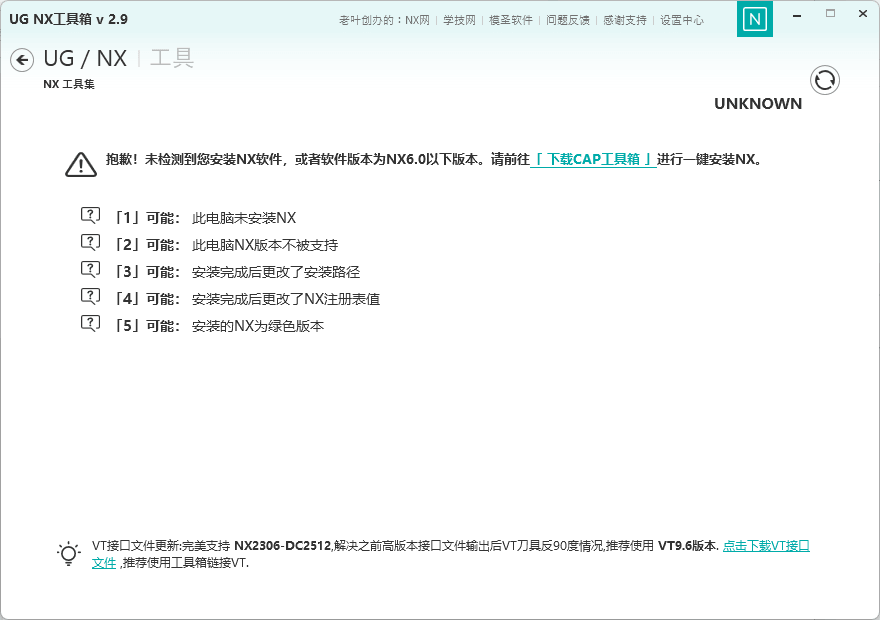Open the 学技网 header link
Screen dimensions: 880x620
point(459,20)
